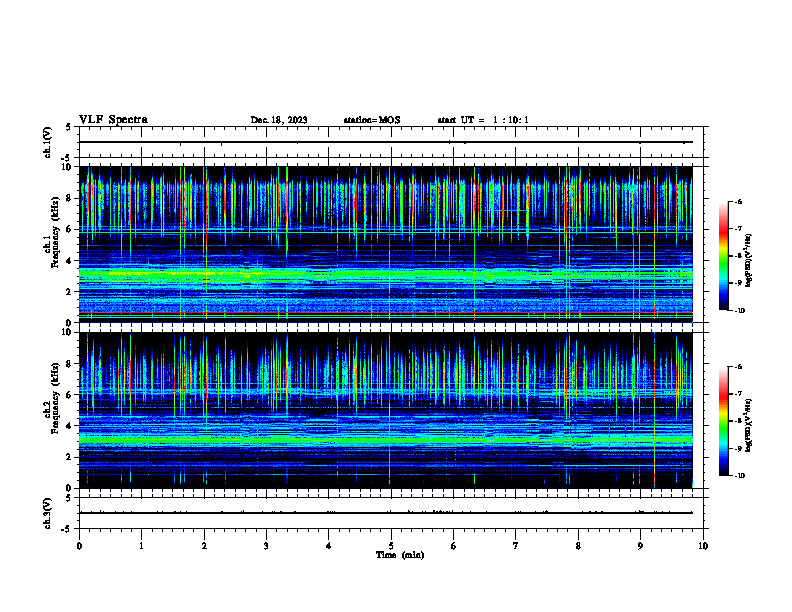Click the 'Time (min)' axis label
Screen dimensions: 792x612
pos(400,555)
